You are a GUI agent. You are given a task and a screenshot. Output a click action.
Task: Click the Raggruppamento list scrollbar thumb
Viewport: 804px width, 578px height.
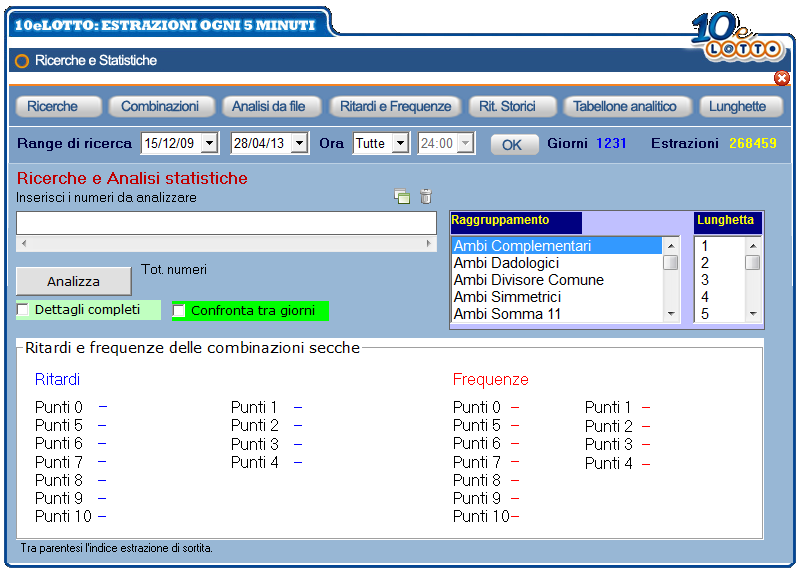tap(671, 263)
